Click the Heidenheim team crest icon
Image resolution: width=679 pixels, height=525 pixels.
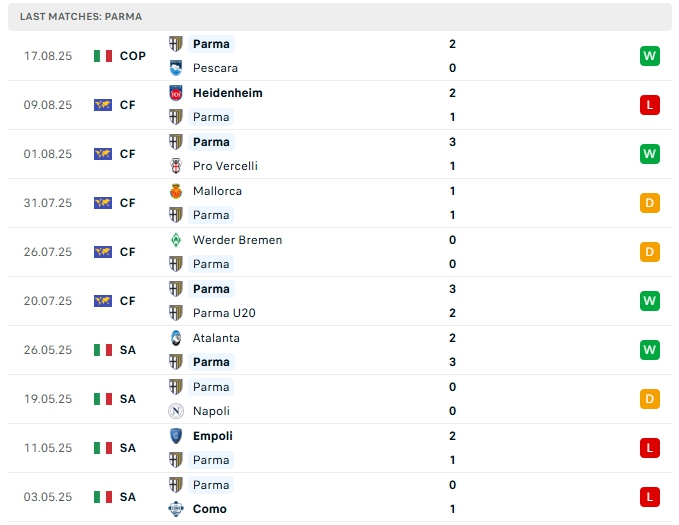(x=176, y=93)
